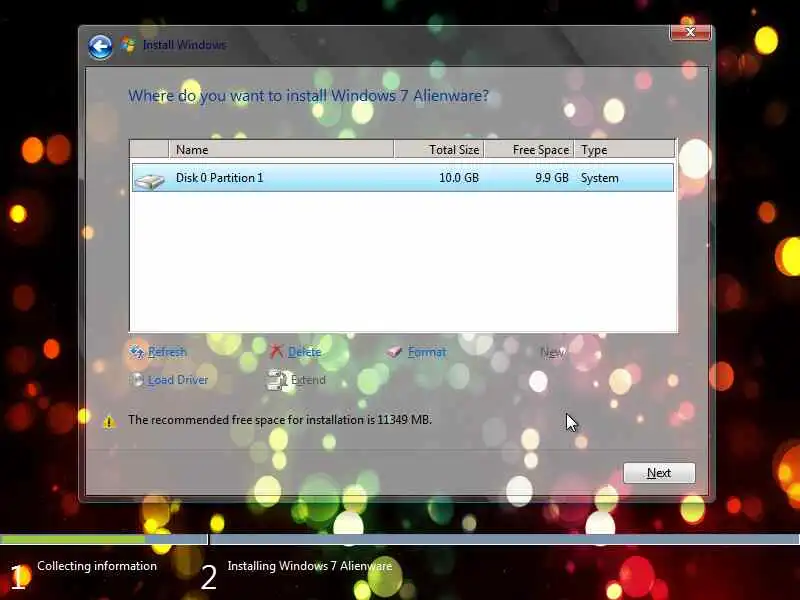Viewport: 800px width, 600px height.
Task: Click the Installing Windows 7 Alienware step label
Action: pos(310,566)
